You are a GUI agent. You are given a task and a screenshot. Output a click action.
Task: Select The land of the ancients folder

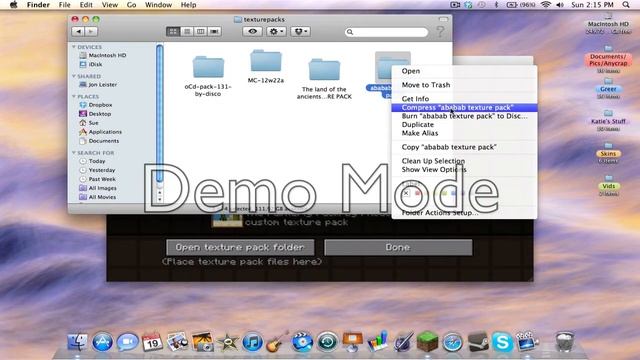[x=324, y=78]
